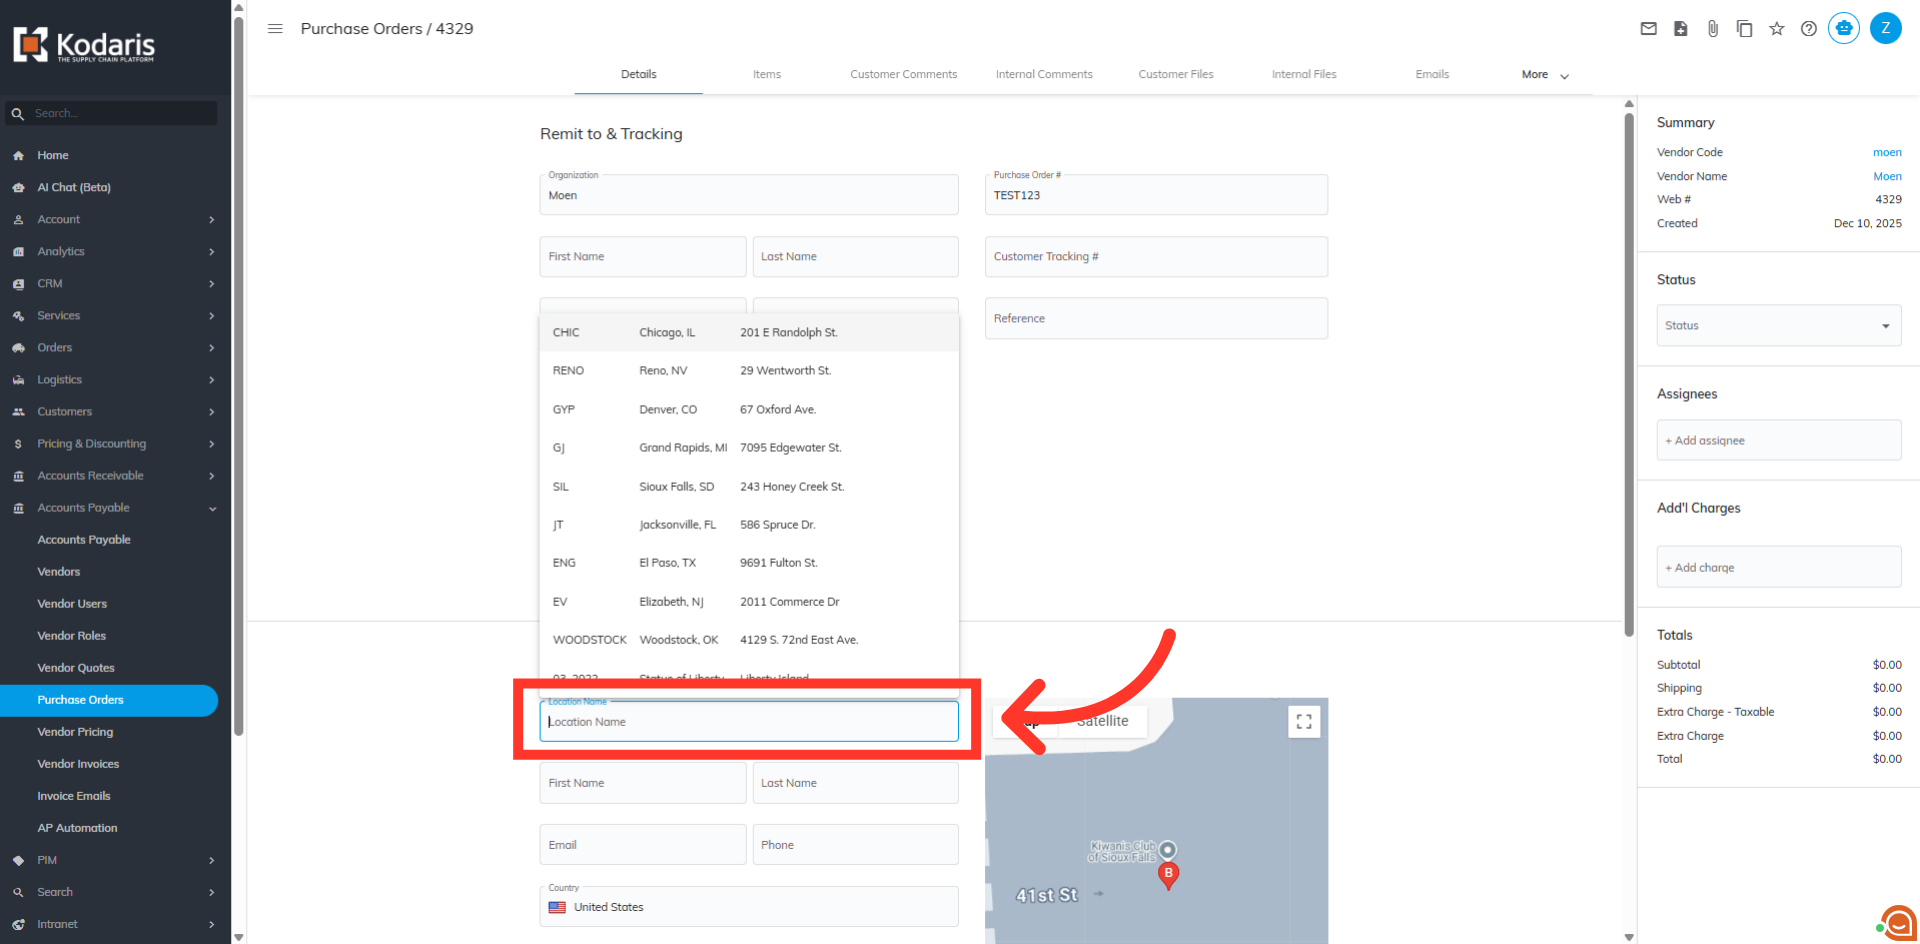Open the AI robot assistant icon
This screenshot has height=944, width=1920.
pyautogui.click(x=1844, y=28)
